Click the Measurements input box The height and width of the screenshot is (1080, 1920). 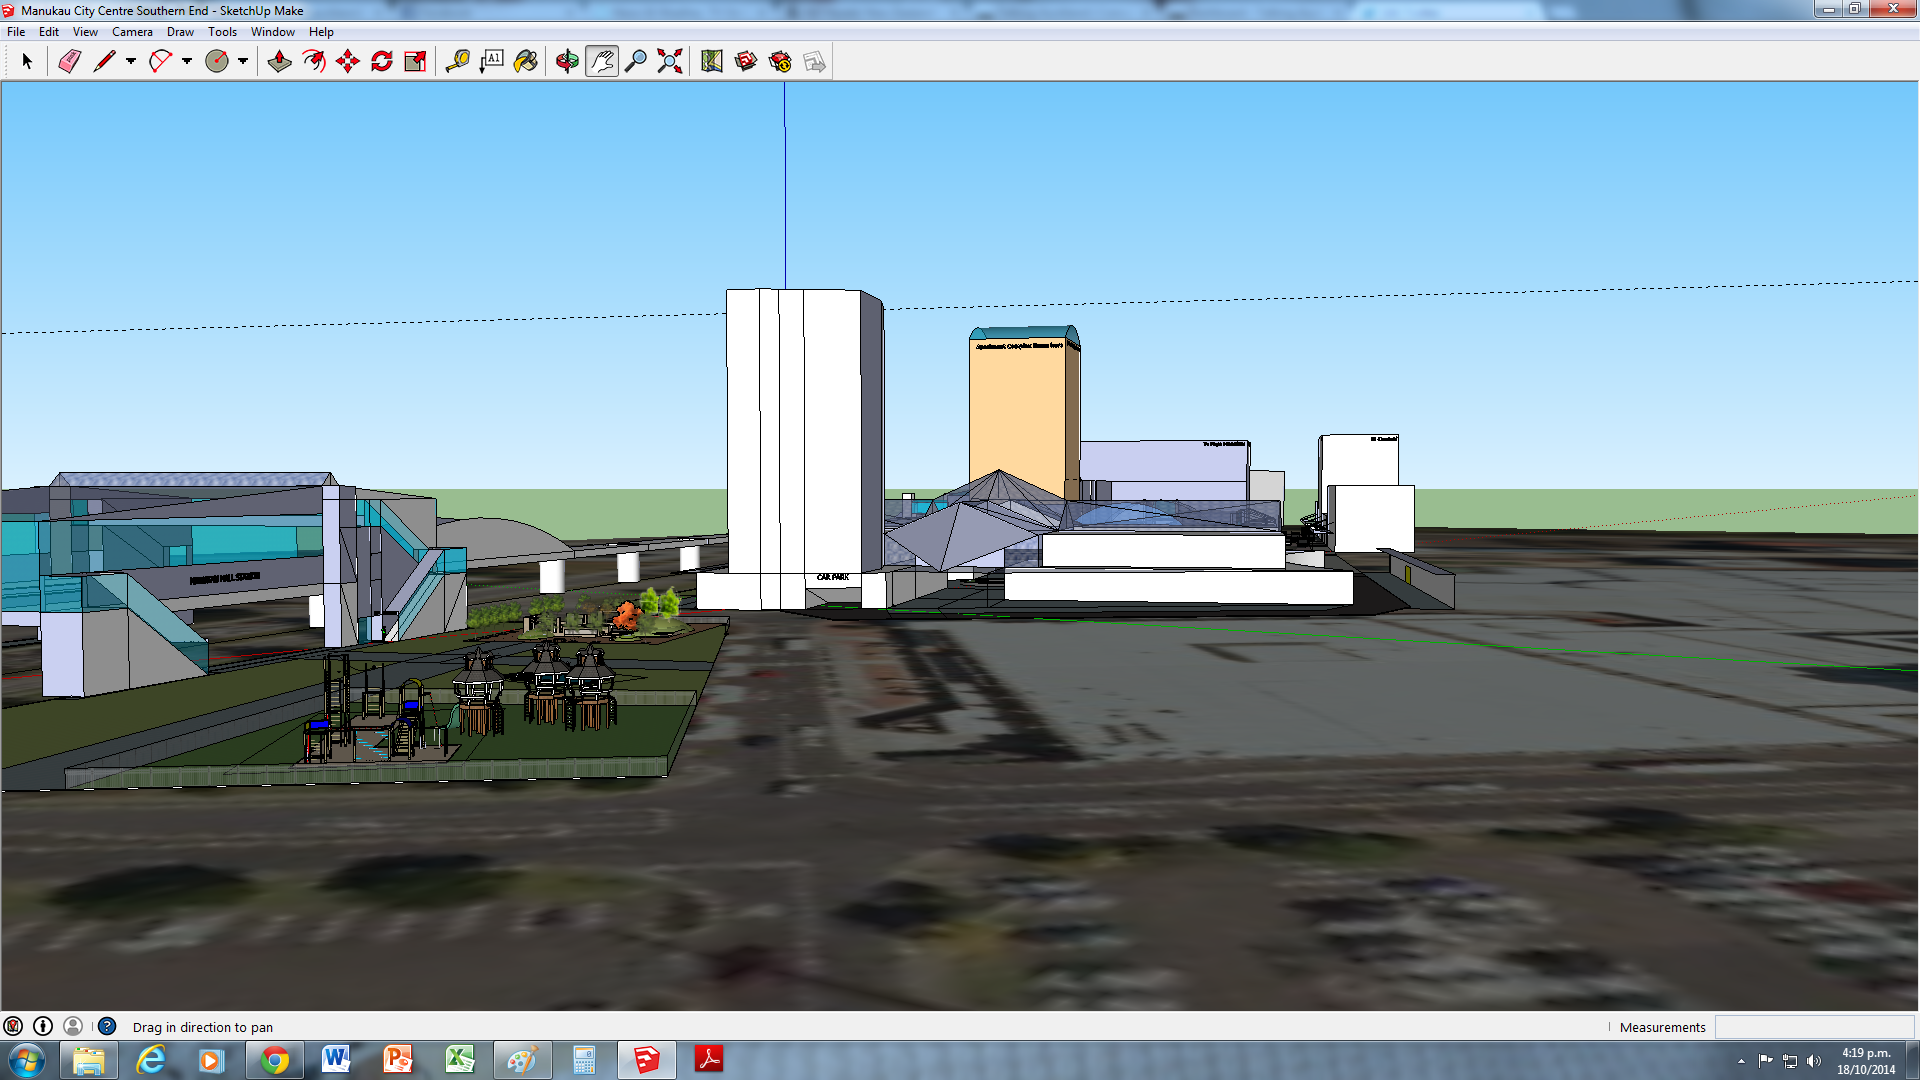1813,1027
